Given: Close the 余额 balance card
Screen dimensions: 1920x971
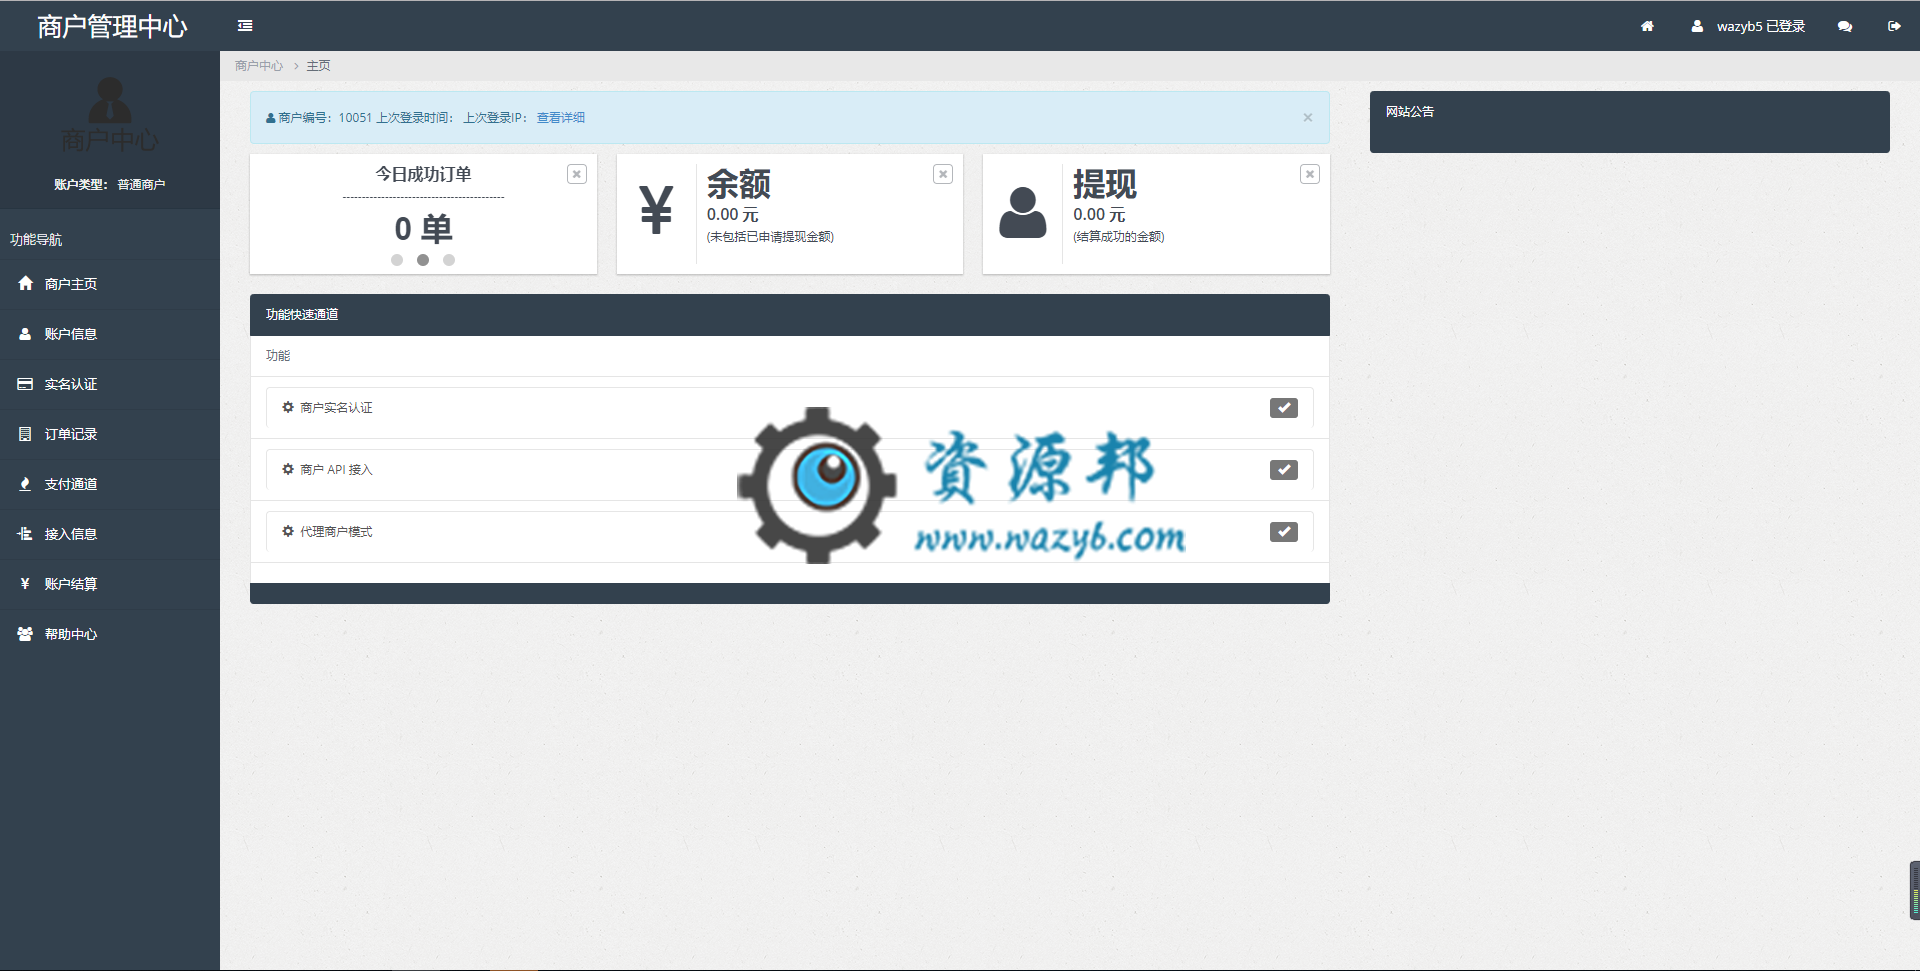Looking at the screenshot, I should tap(943, 174).
